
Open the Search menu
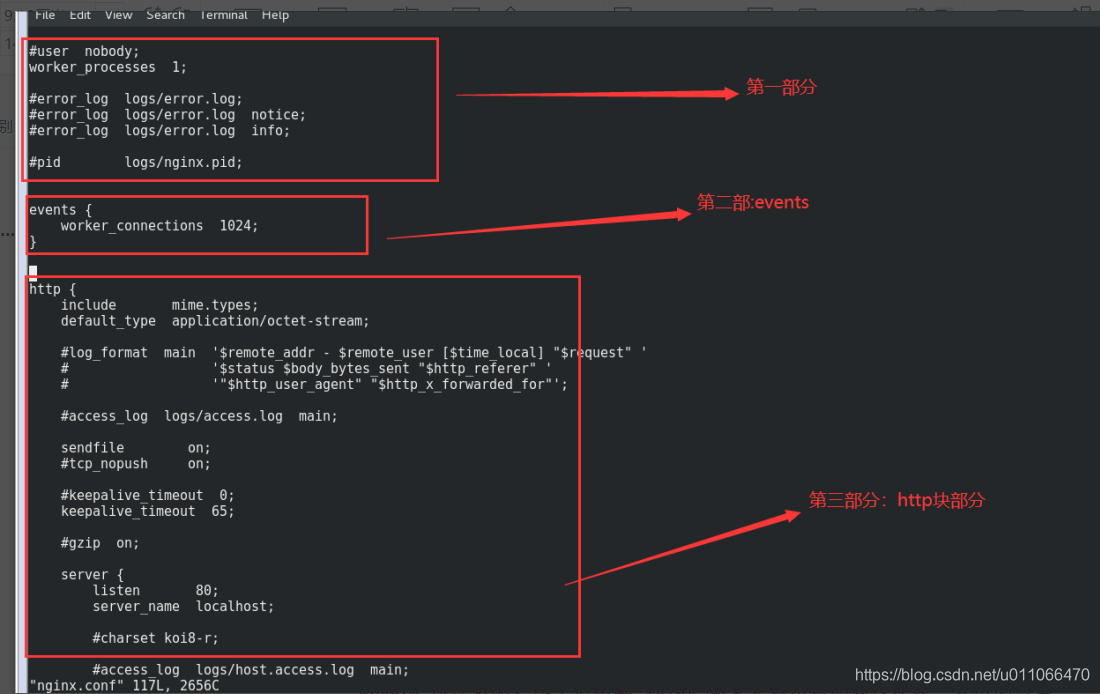165,14
